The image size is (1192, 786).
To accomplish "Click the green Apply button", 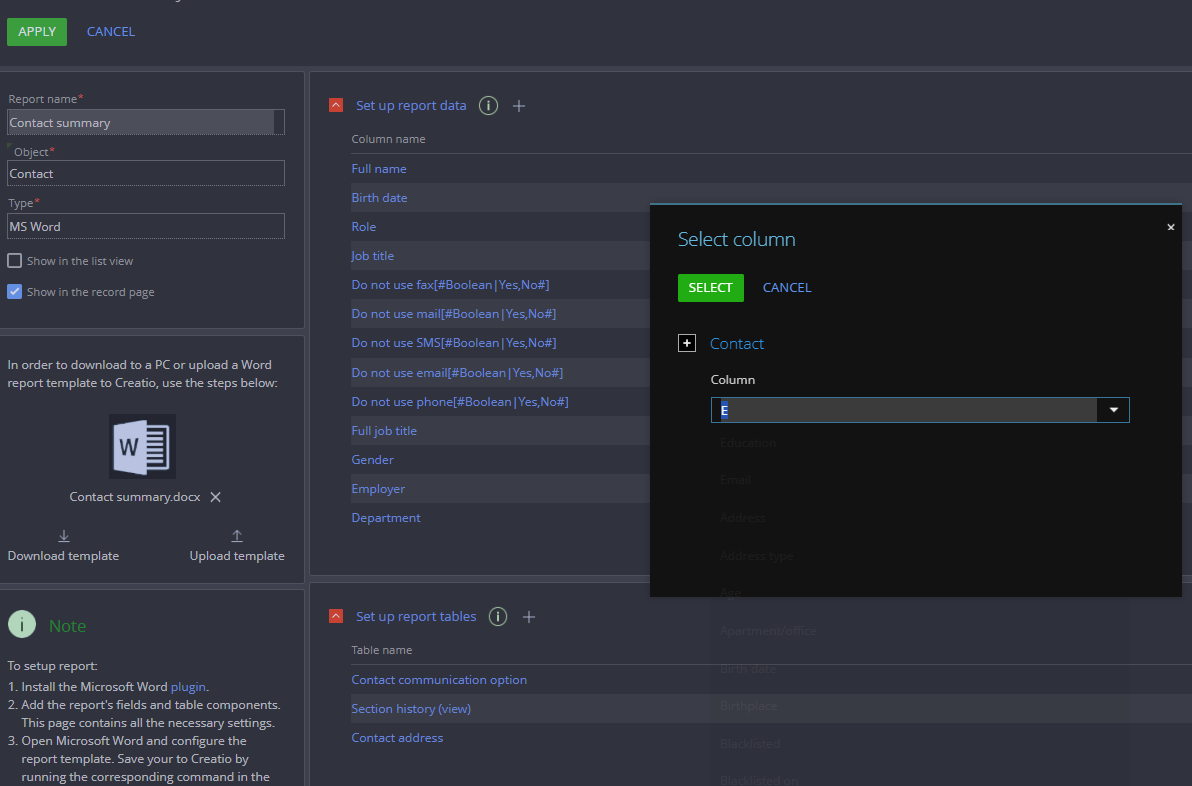I will 37,32.
